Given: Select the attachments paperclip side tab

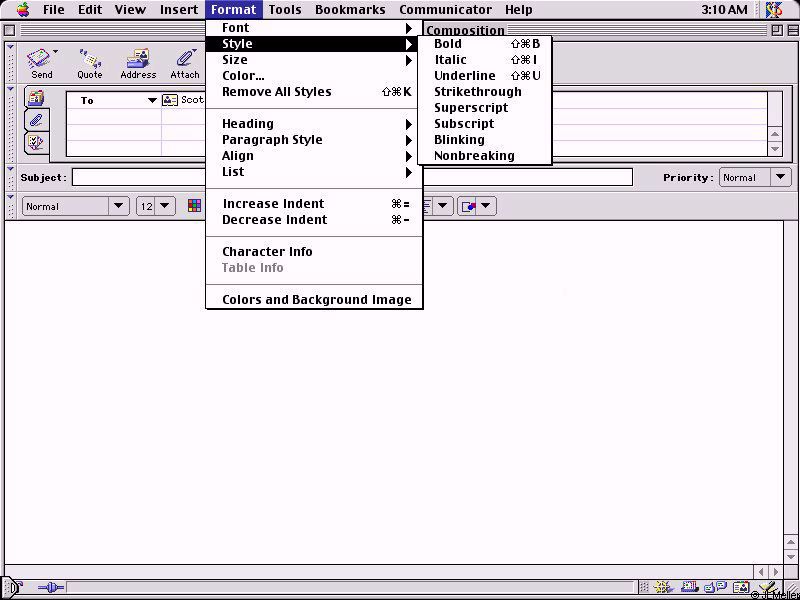Looking at the screenshot, I should coord(36,120).
